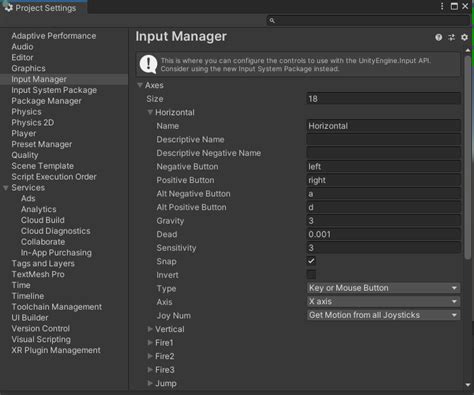Viewport: 474px width, 395px height.
Task: Expand the Vertical axis foldout
Action: (150, 329)
